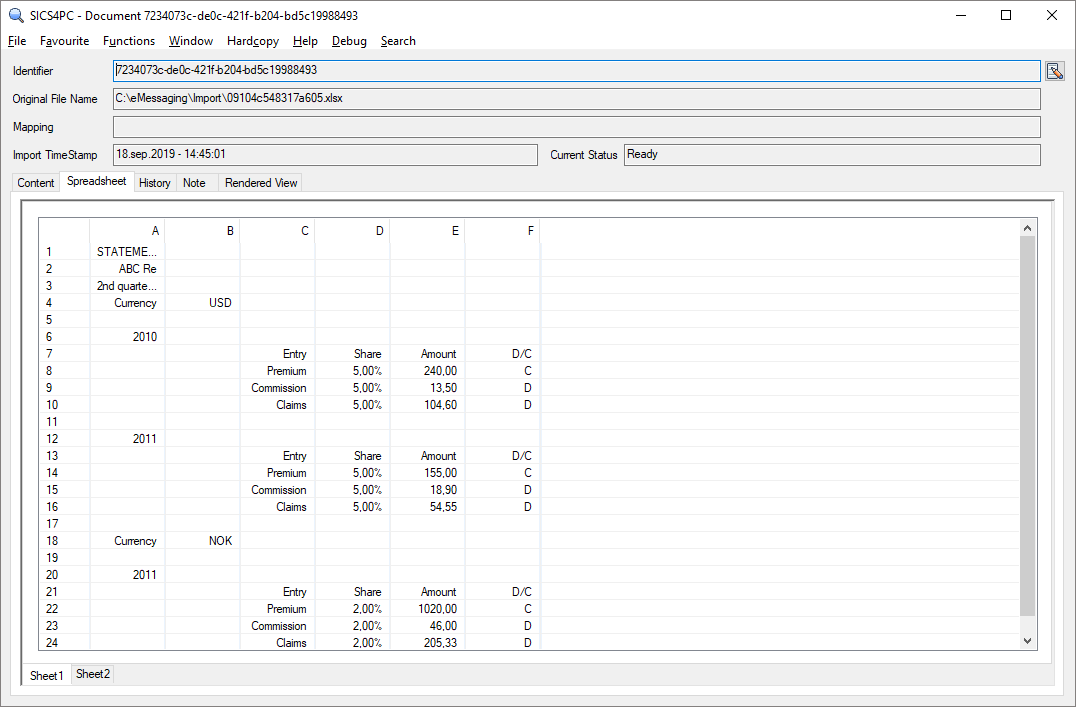Select row 8 header in the spreadsheet
Viewport: 1076px width, 707px height.
click(x=48, y=370)
